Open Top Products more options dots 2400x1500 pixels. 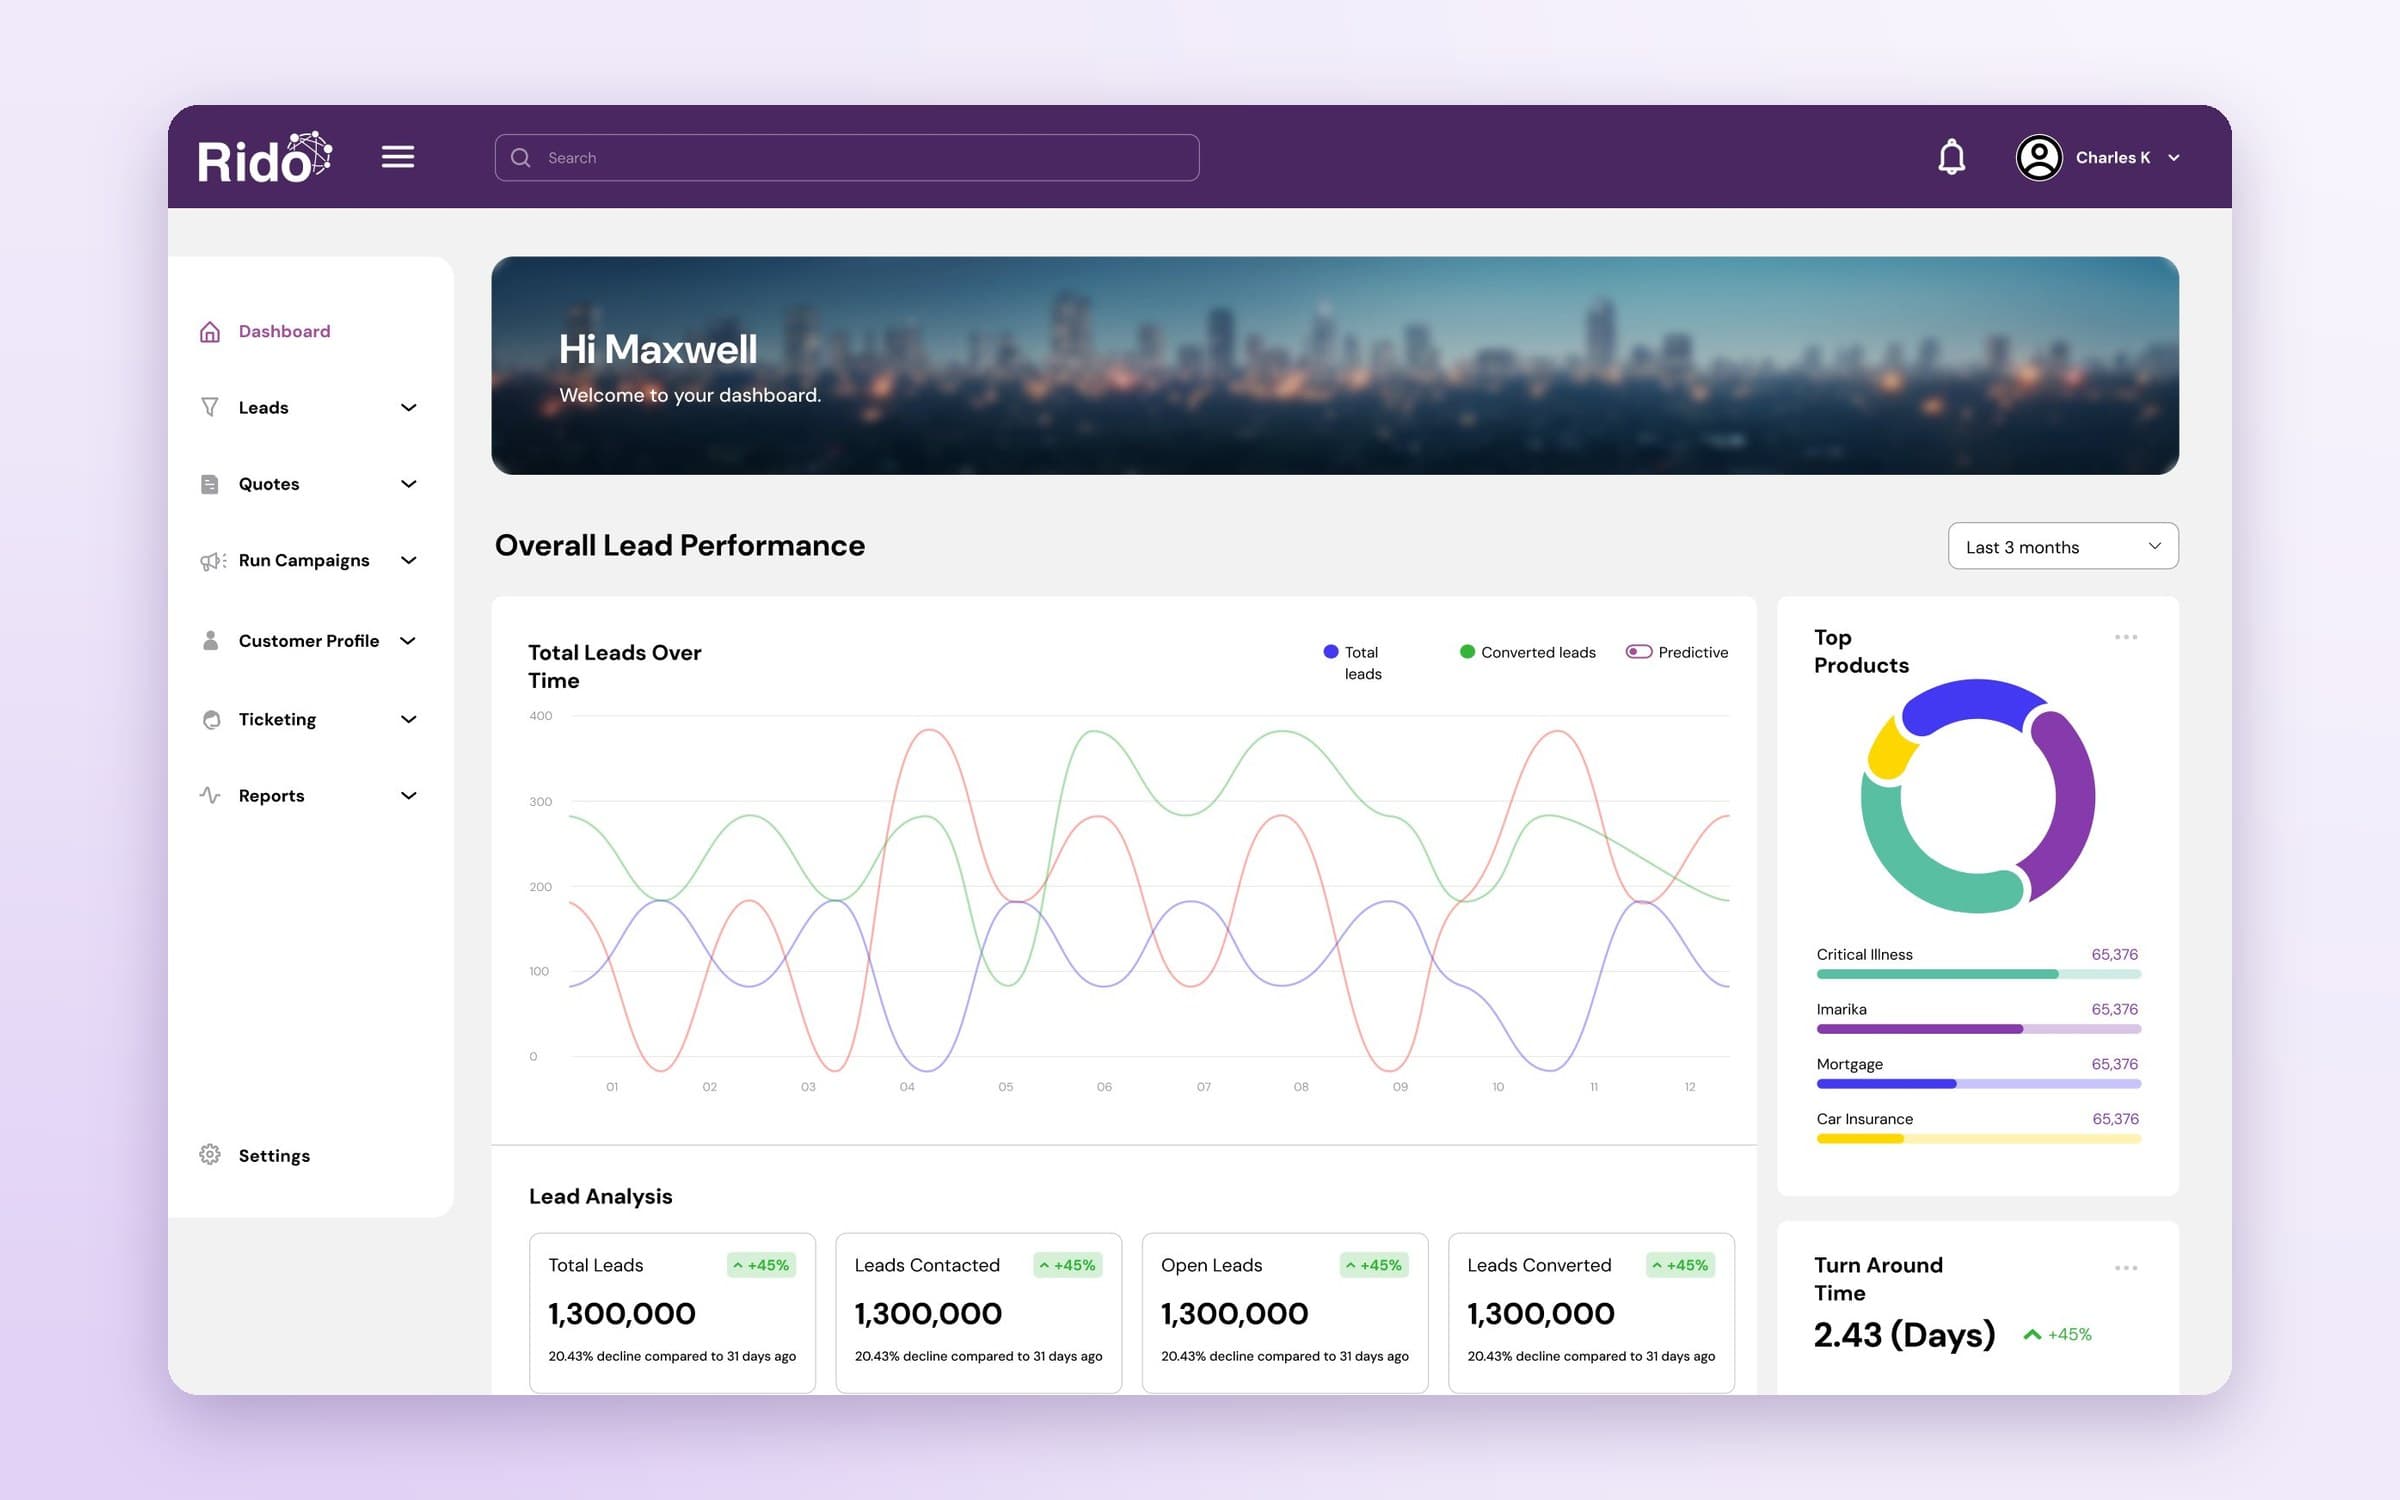(2126, 637)
